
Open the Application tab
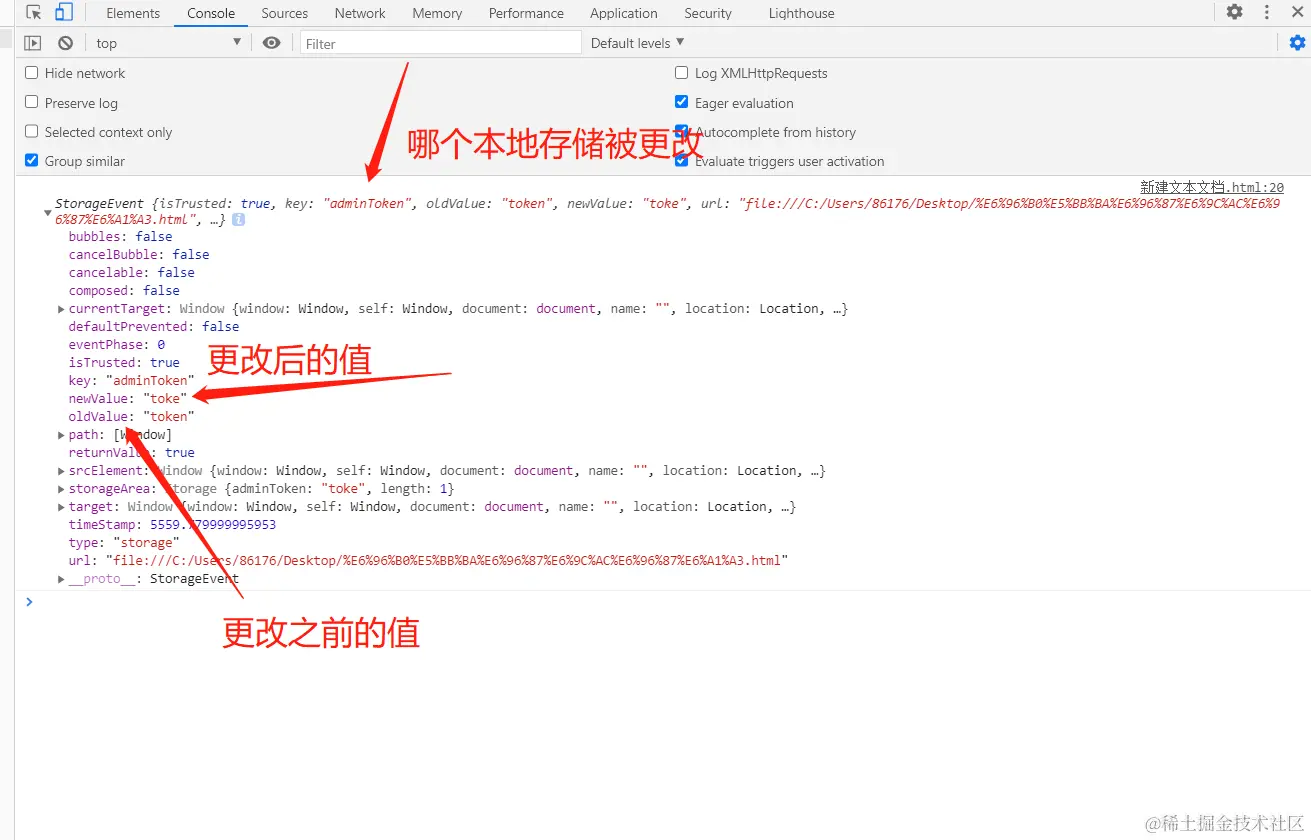[x=624, y=13]
